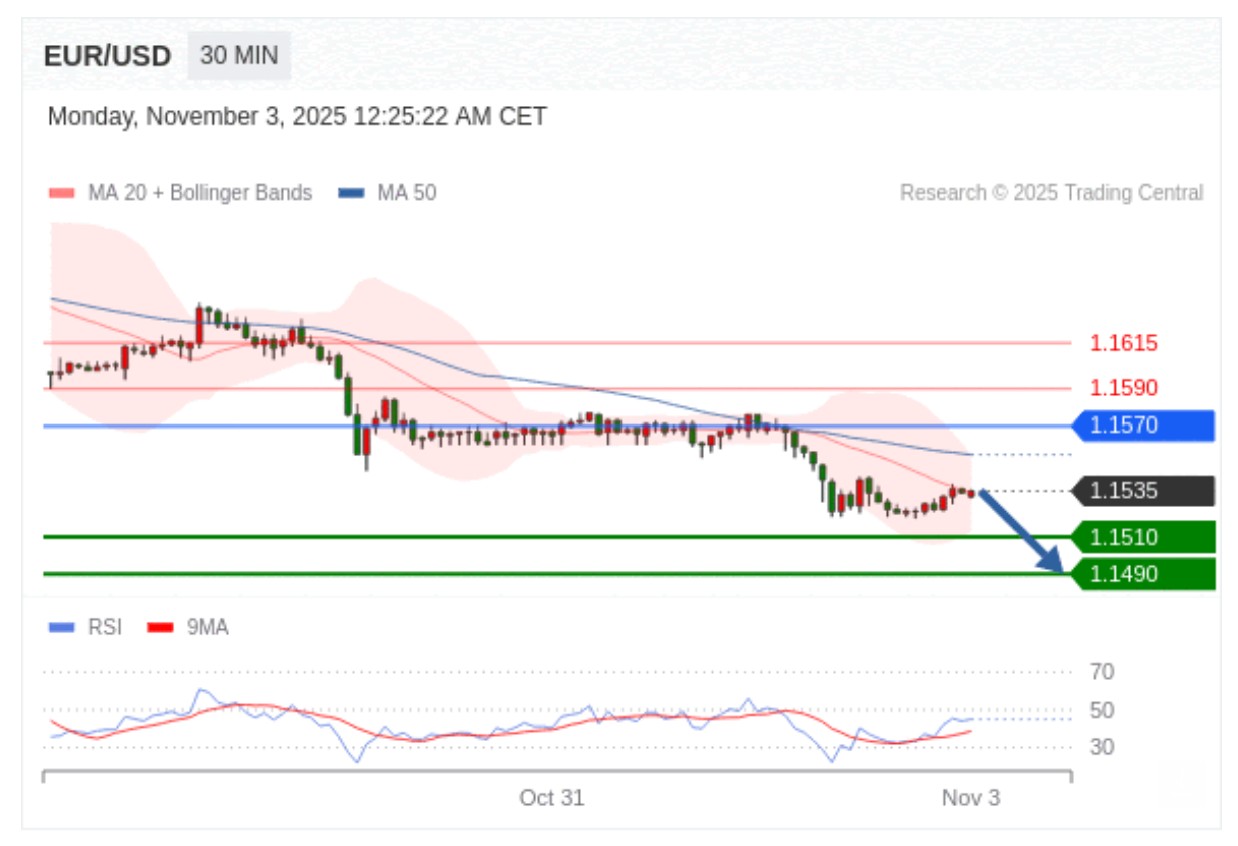Toggle the RSI legend label
Image resolution: width=1238 pixels, height=846 pixels.
[105, 628]
